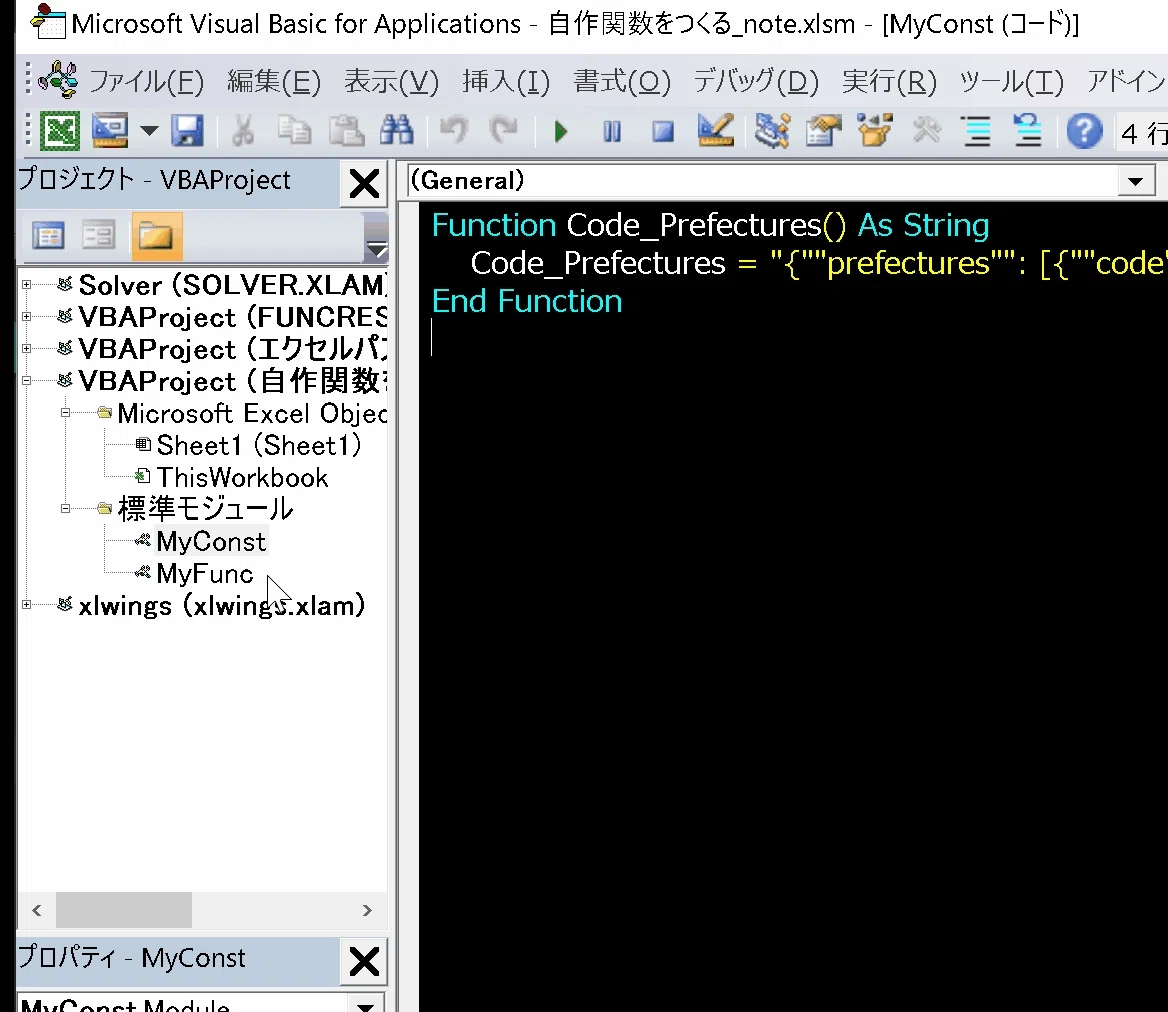Image resolution: width=1168 pixels, height=1012 pixels.
Task: Select ThisWorkbook in the project tree
Action: (242, 477)
